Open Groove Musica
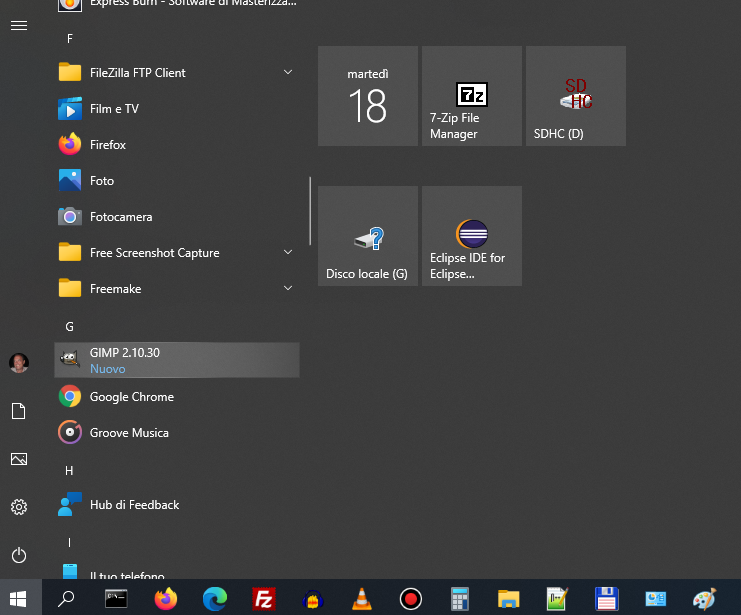Viewport: 741px width, 615px height. click(177, 433)
